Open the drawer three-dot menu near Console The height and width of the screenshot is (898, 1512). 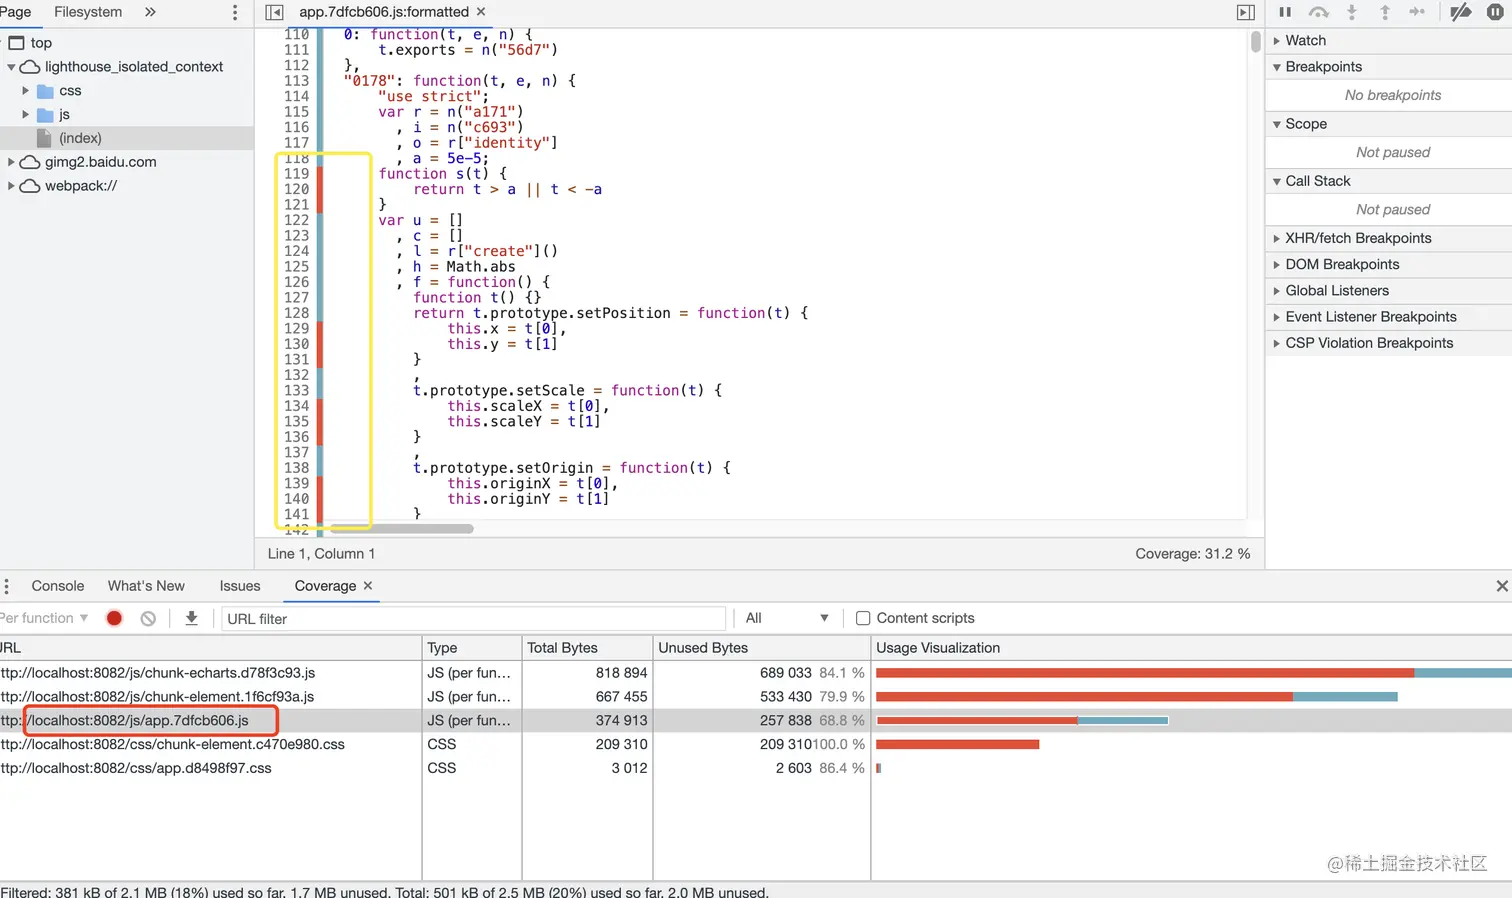coord(6,586)
